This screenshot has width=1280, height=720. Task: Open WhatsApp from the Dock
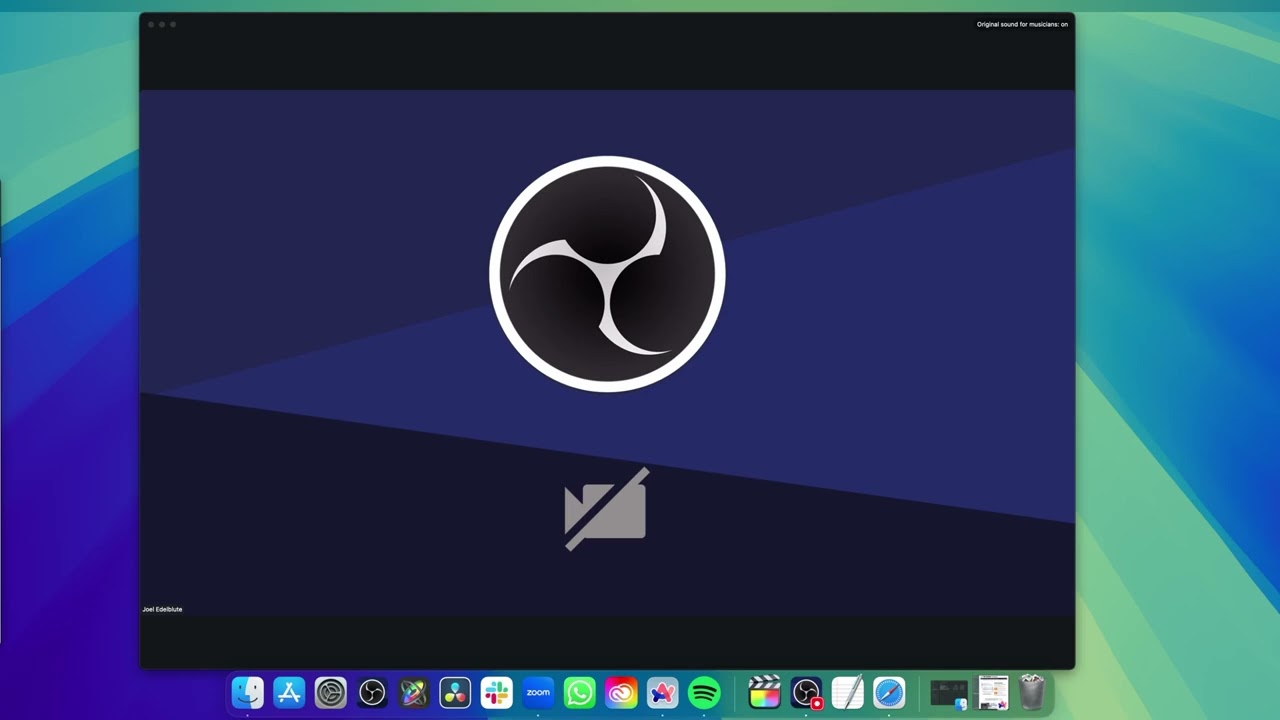580,692
